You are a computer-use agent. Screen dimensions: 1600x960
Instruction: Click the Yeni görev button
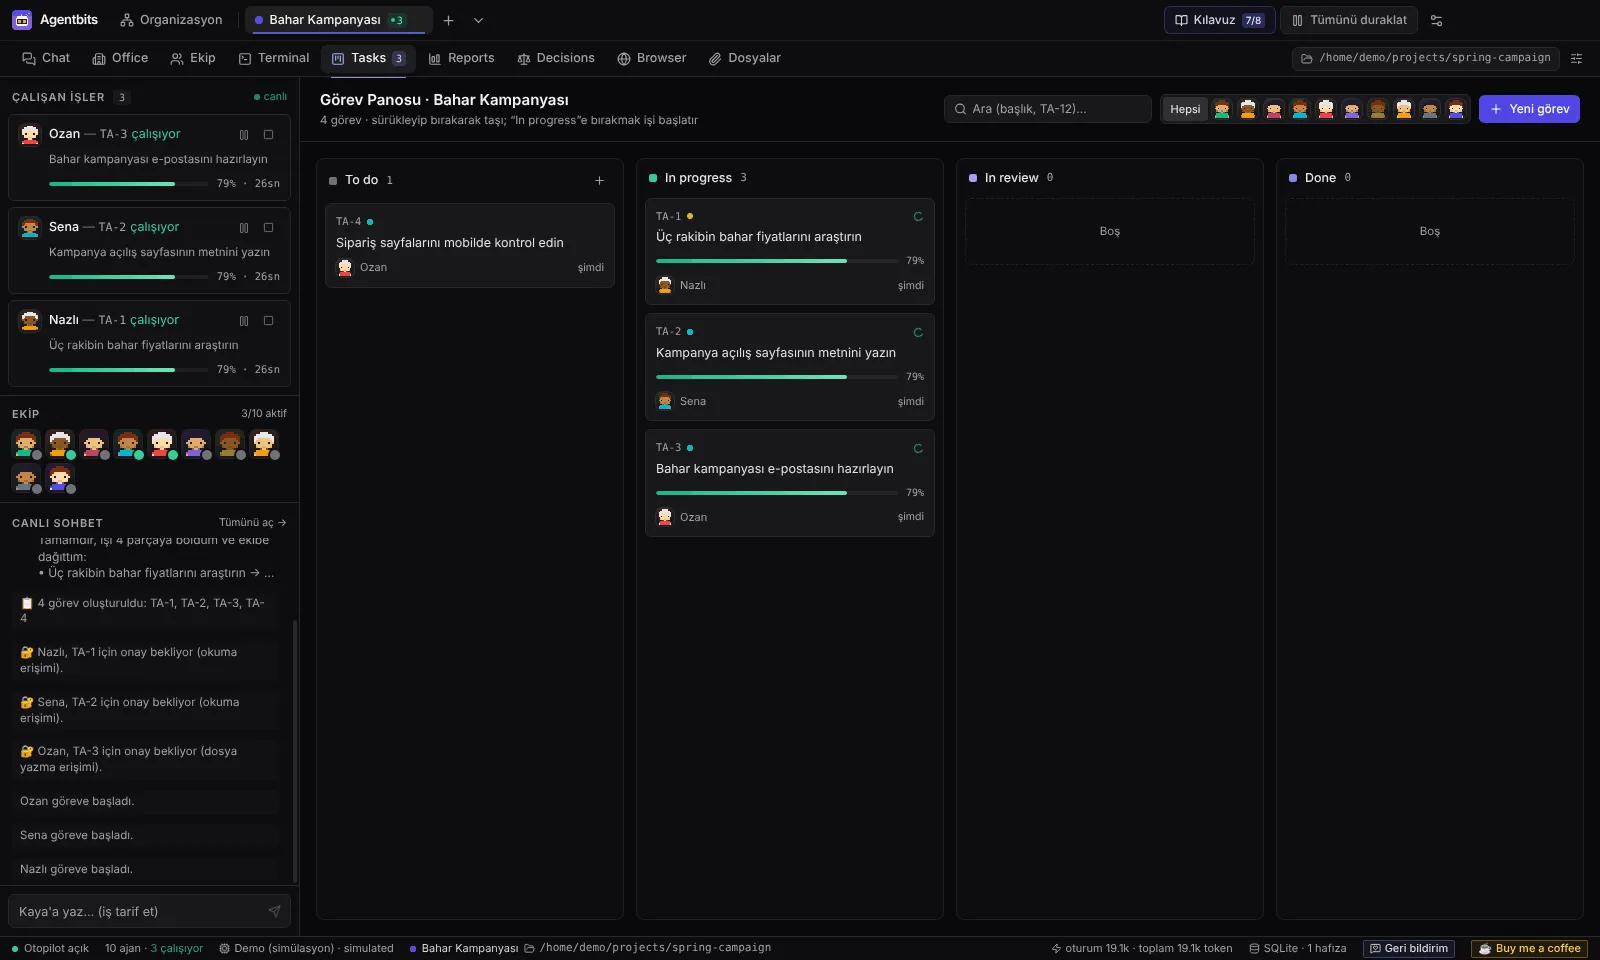[x=1529, y=109]
